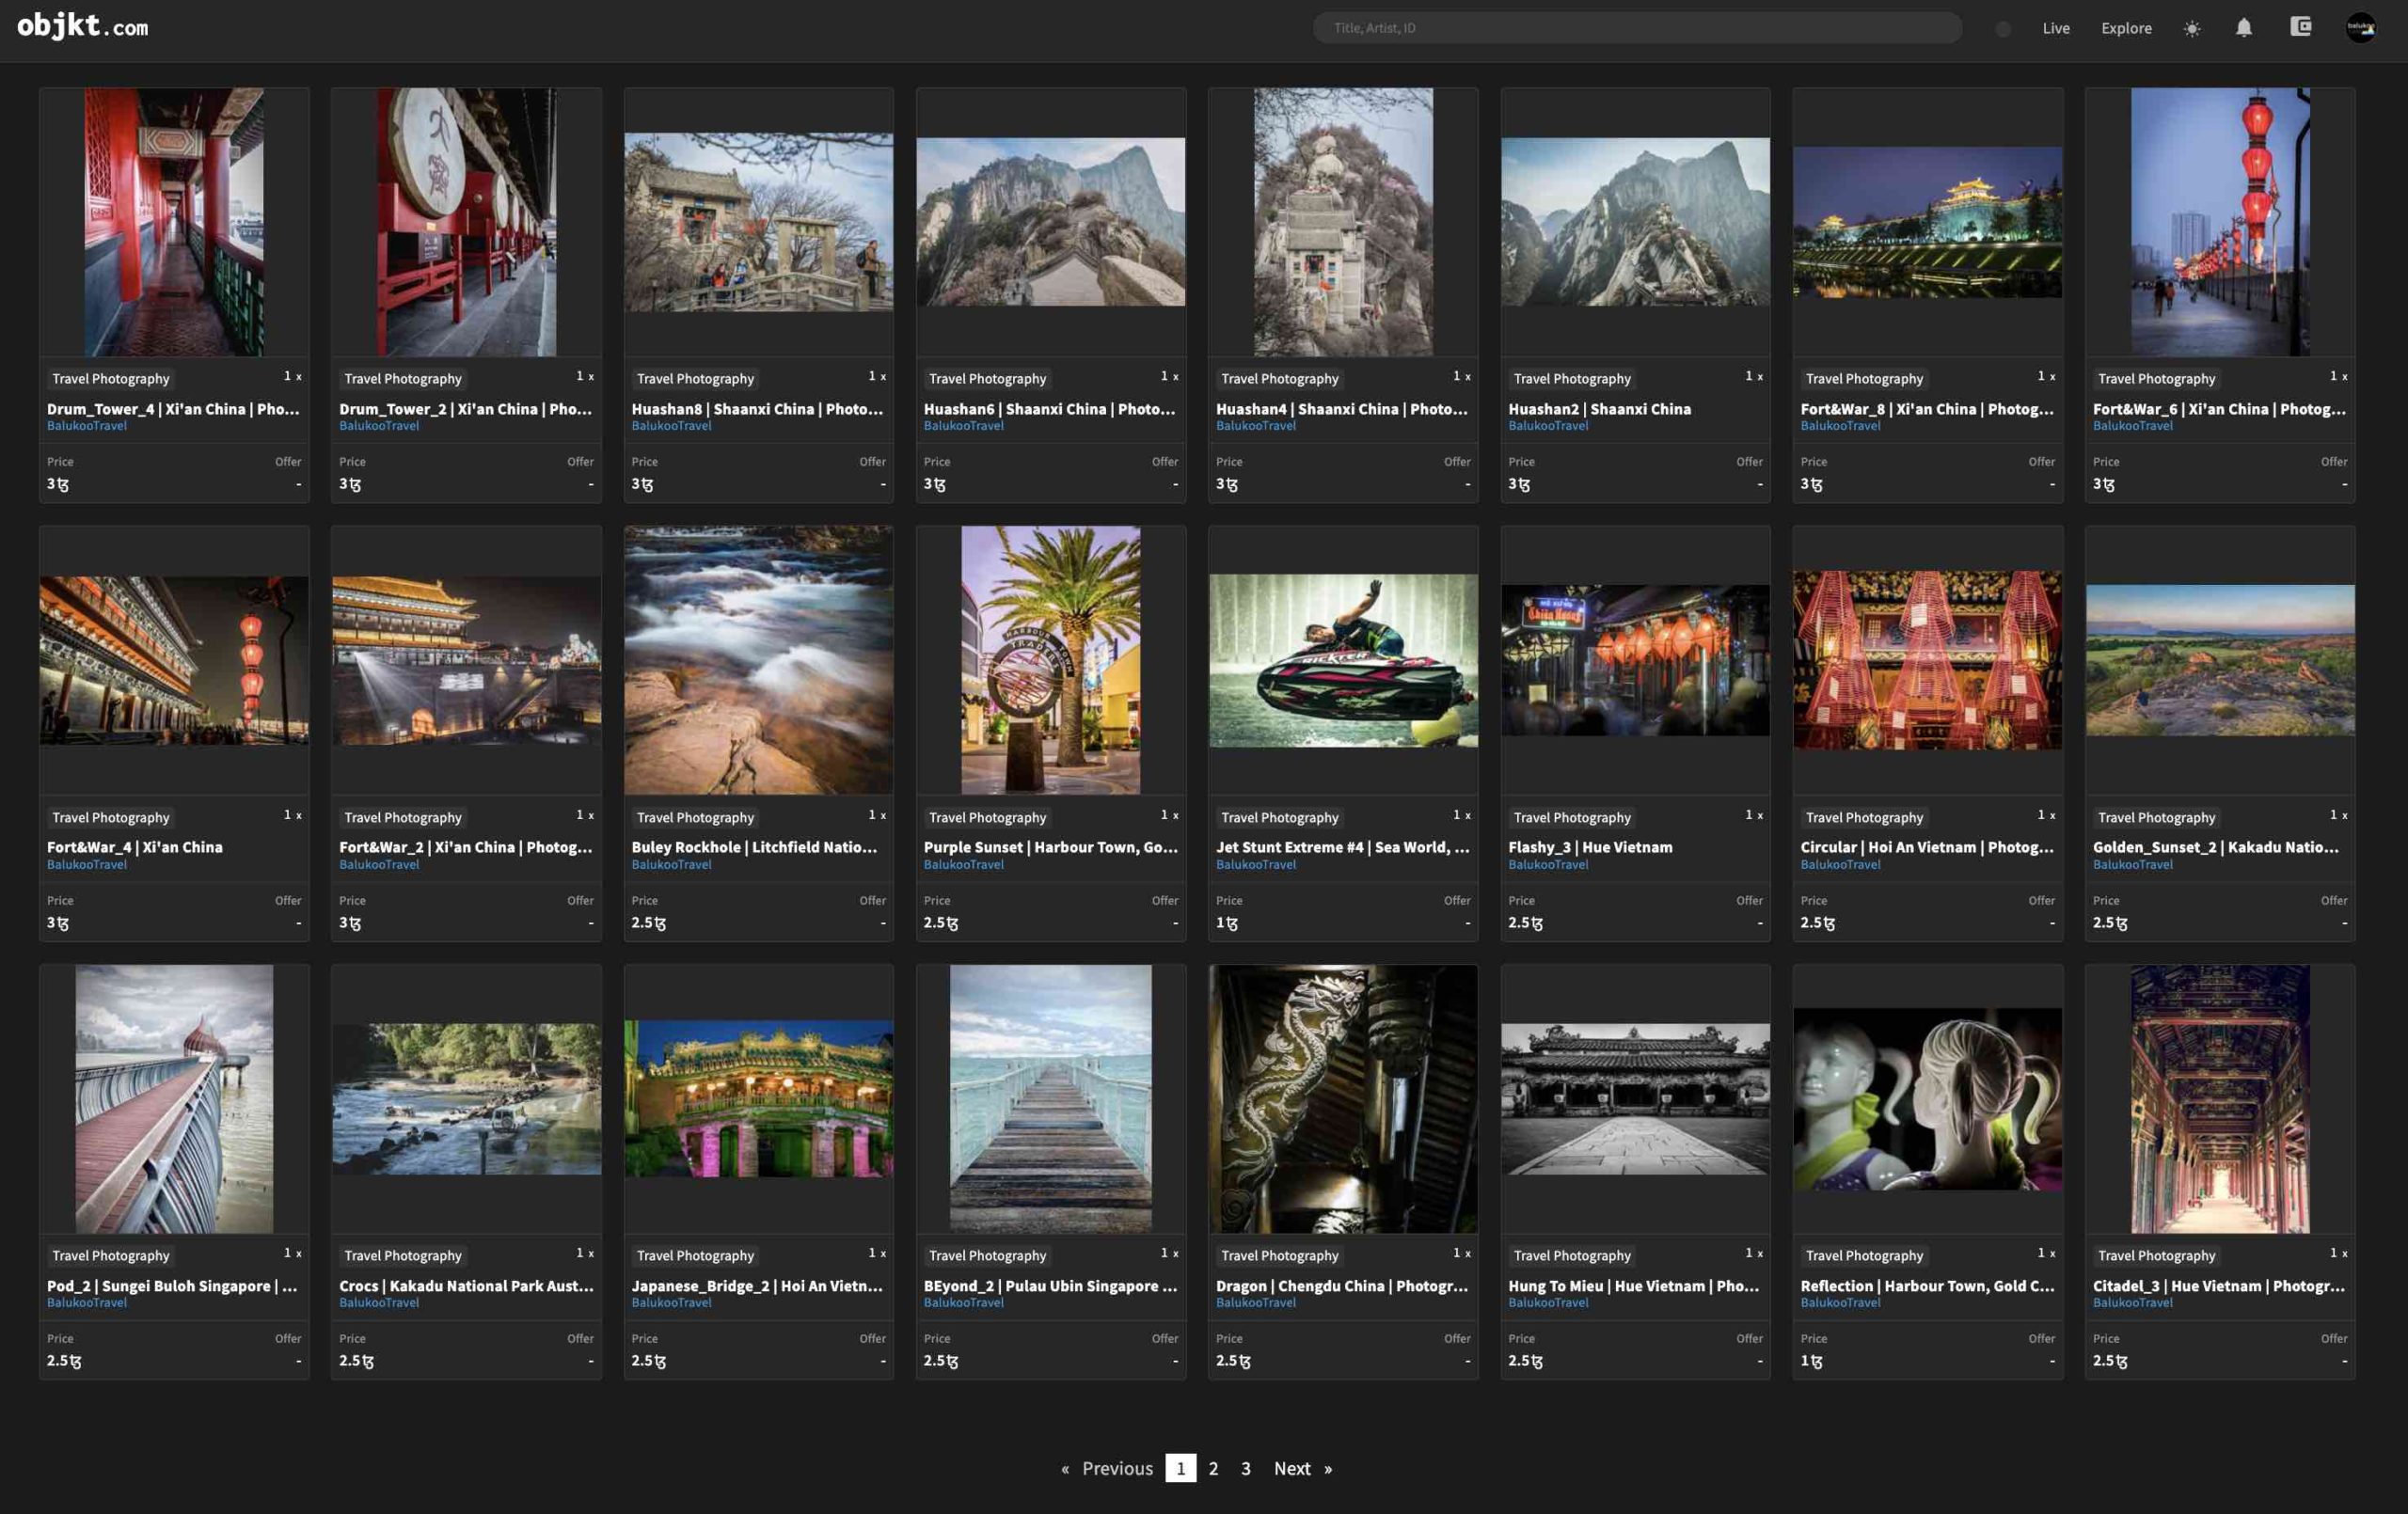Open the Live menu item
Viewport: 2408px width, 1514px height.
tap(2055, 28)
